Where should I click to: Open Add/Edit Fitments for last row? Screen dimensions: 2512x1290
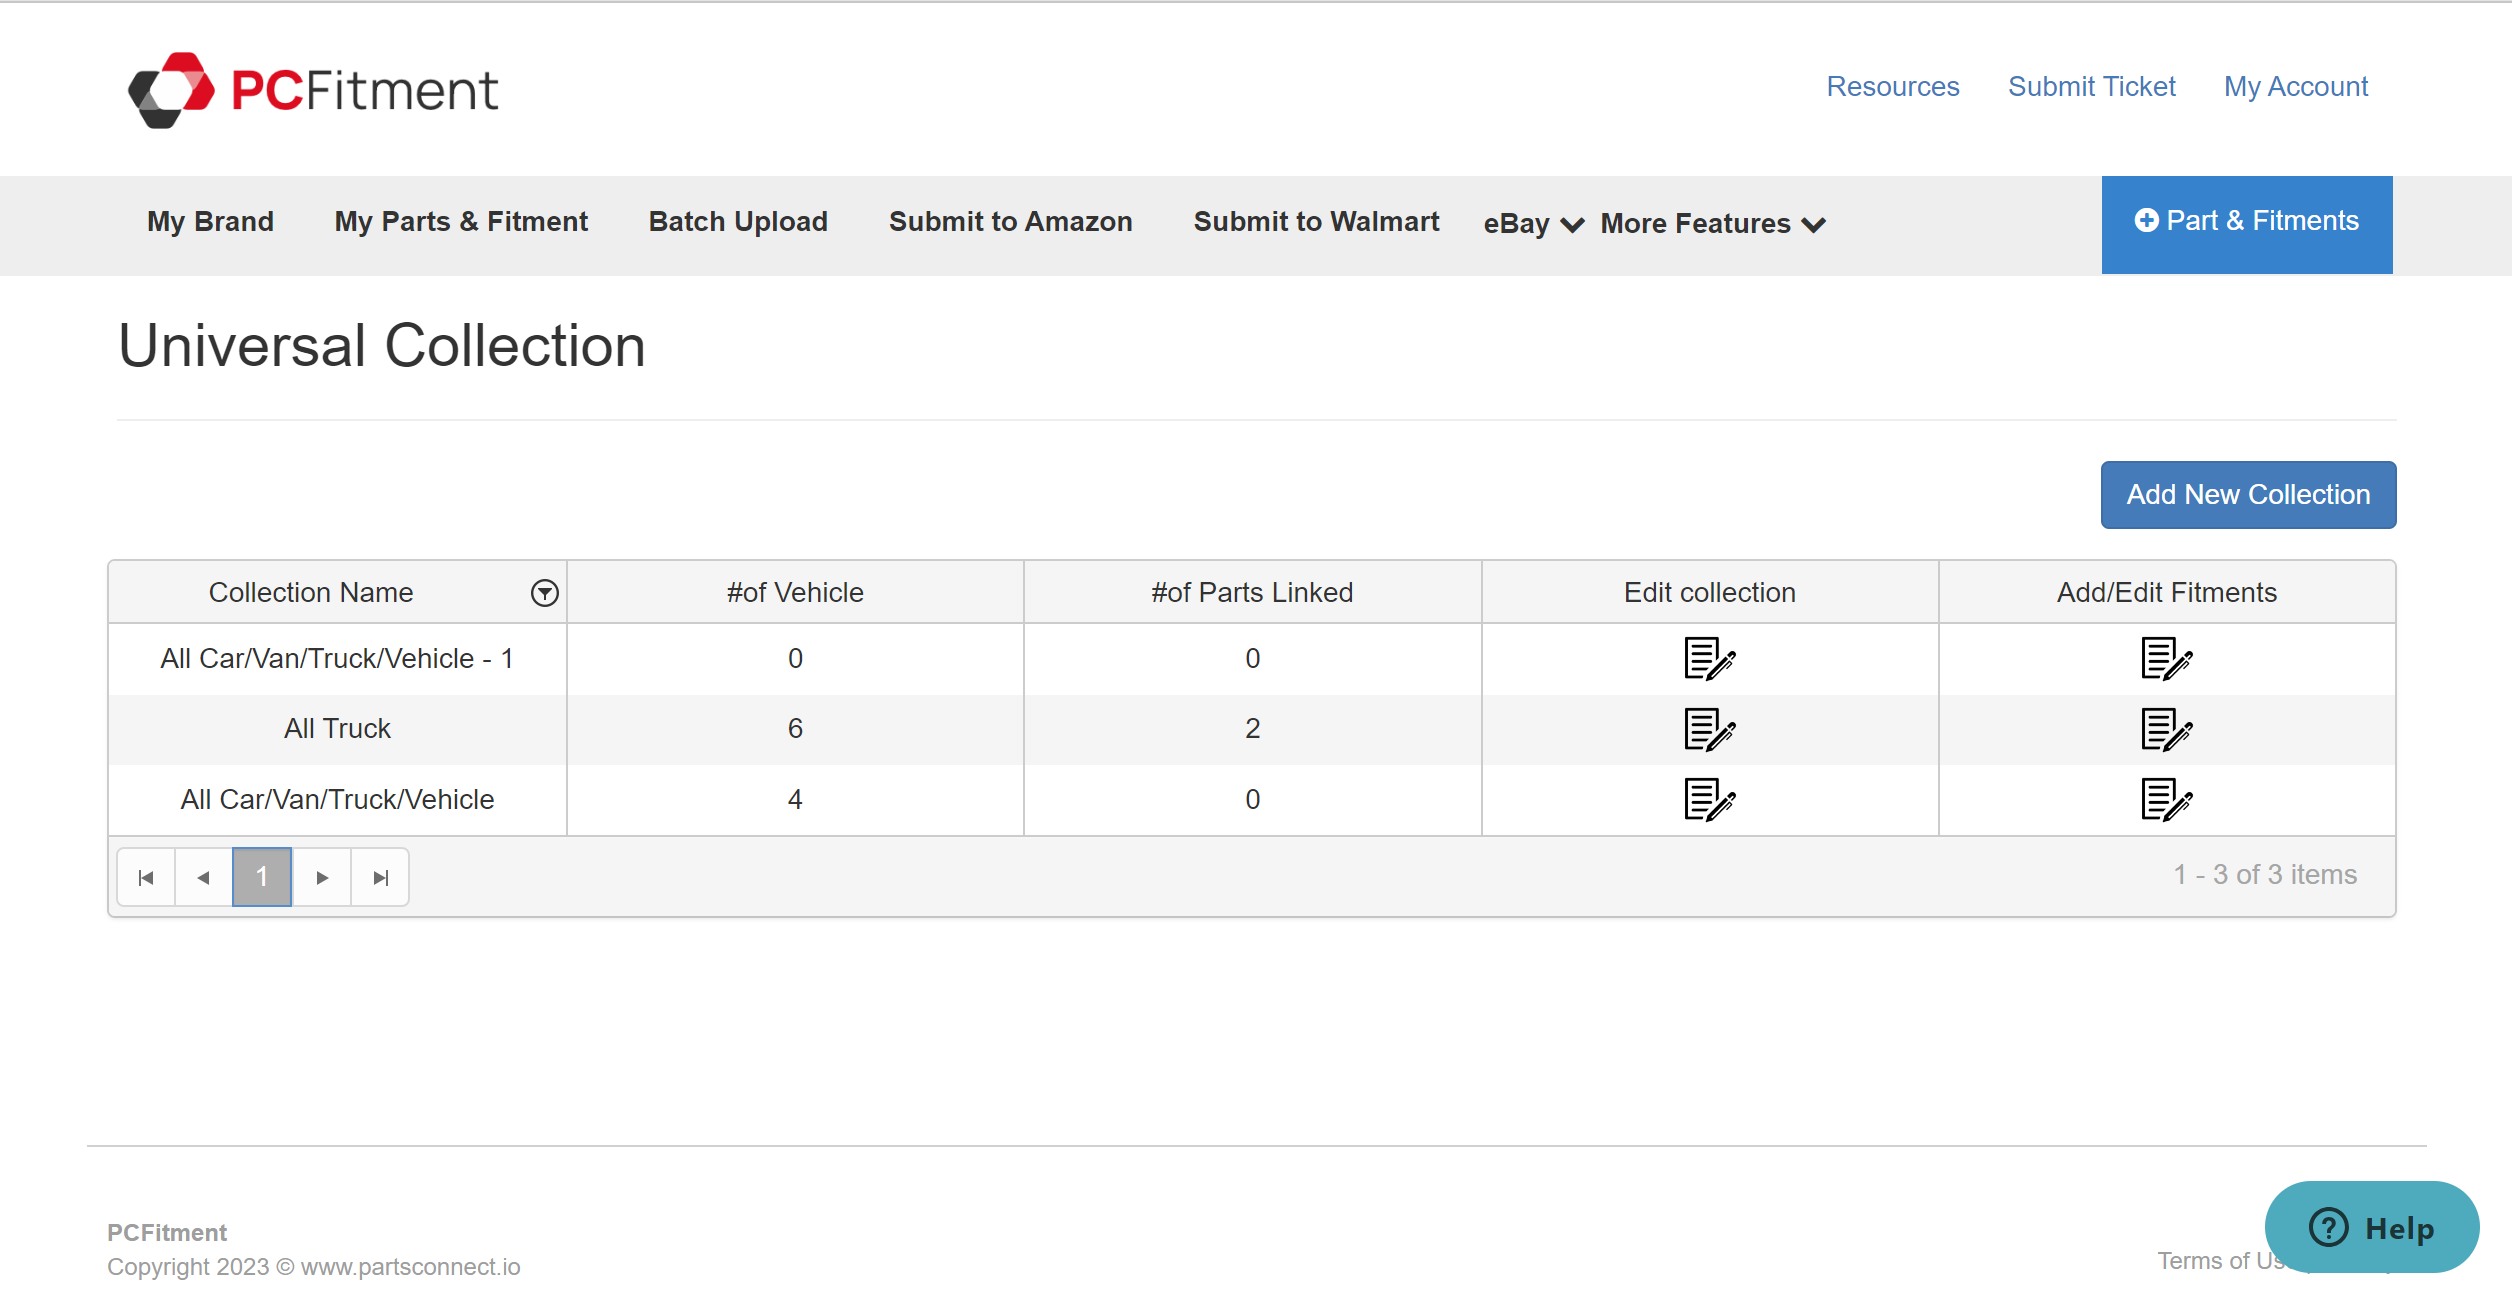pos(2166,800)
